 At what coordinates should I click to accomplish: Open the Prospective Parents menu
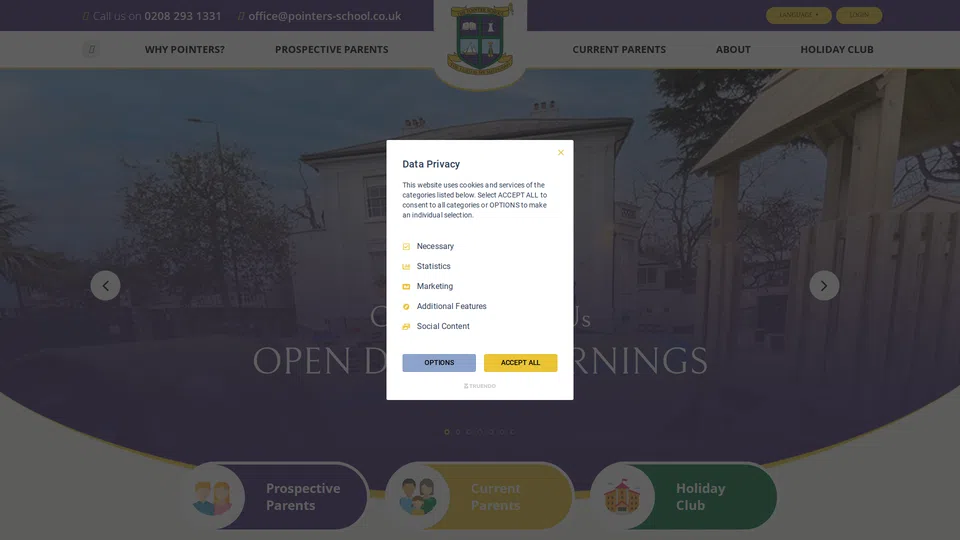[331, 50]
